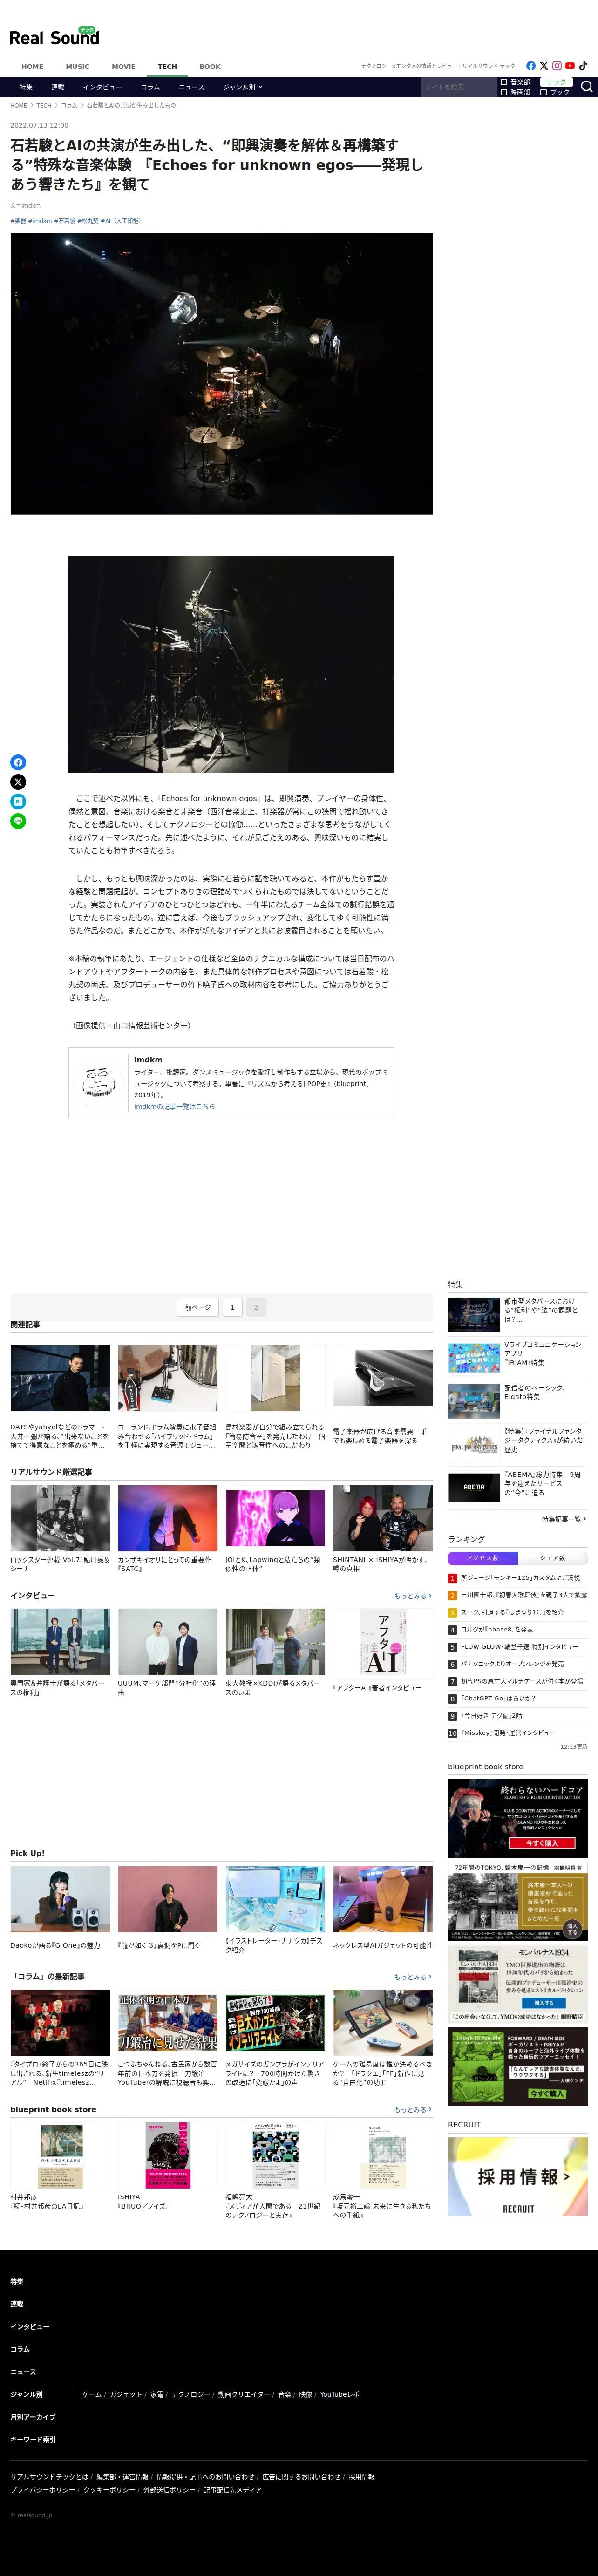Click the #AI（人工知能） tag
This screenshot has width=598, height=2576.
tap(121, 221)
